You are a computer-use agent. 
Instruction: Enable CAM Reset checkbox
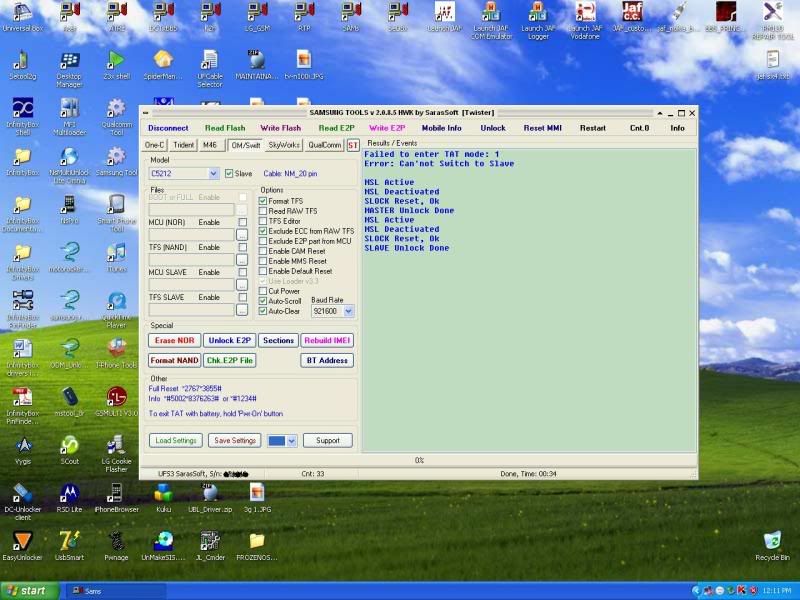click(x=263, y=251)
